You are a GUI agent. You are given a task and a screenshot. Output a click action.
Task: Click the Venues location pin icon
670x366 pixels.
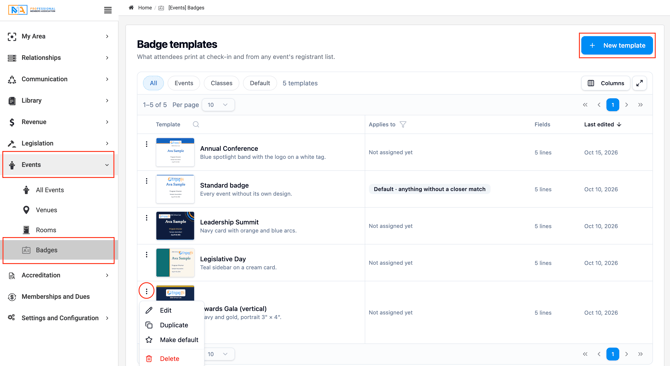tap(26, 210)
